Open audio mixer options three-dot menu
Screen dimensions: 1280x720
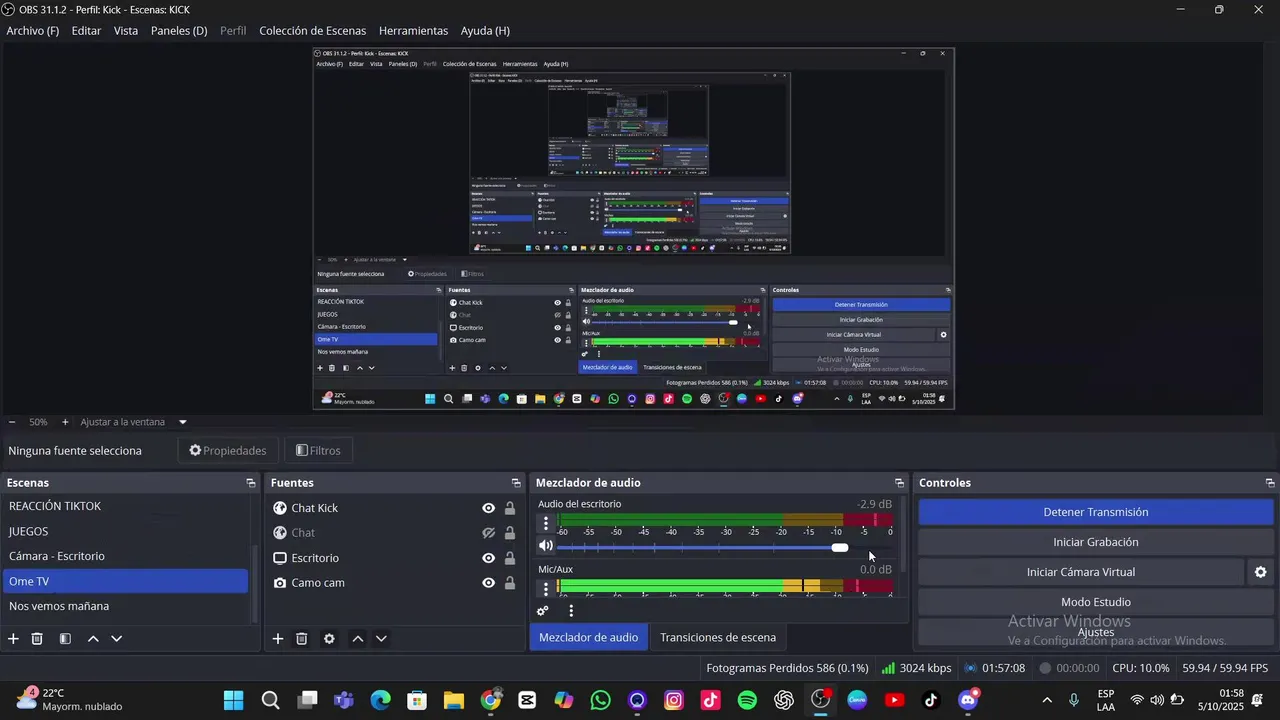[x=571, y=611]
